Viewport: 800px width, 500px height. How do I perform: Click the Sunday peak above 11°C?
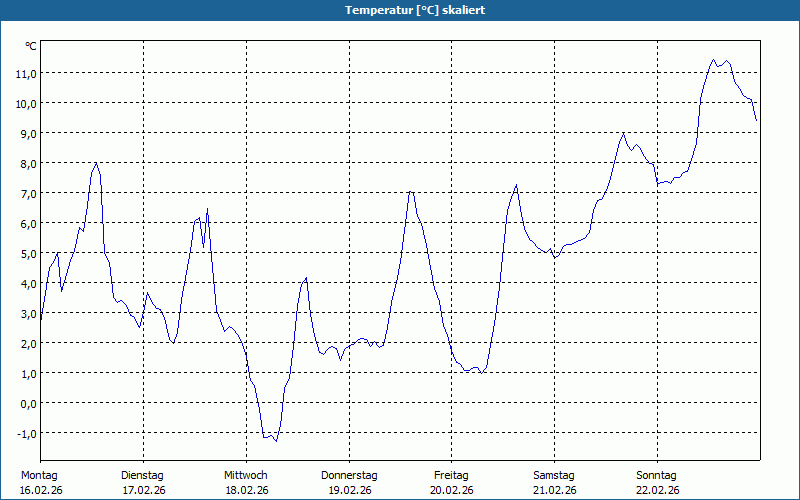click(x=714, y=60)
